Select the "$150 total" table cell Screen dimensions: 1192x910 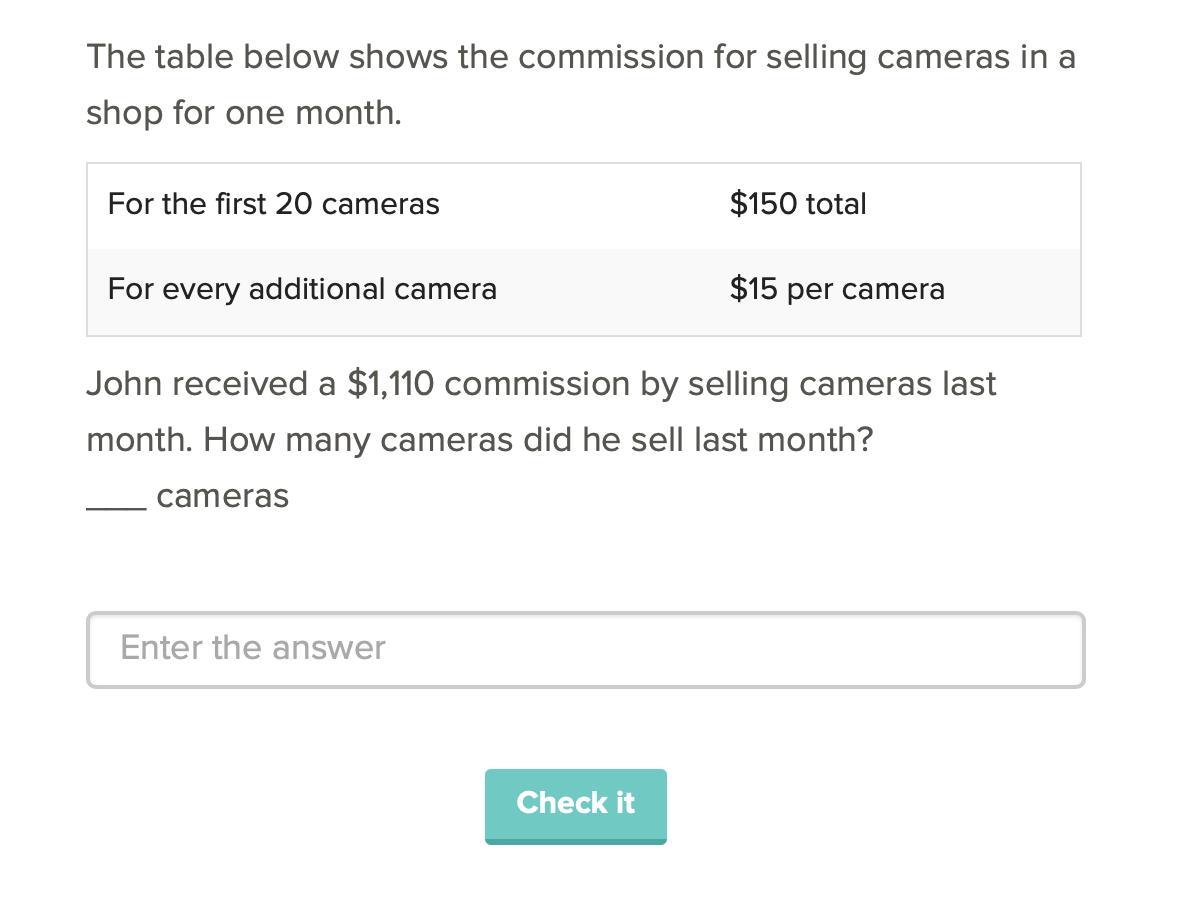pos(797,204)
